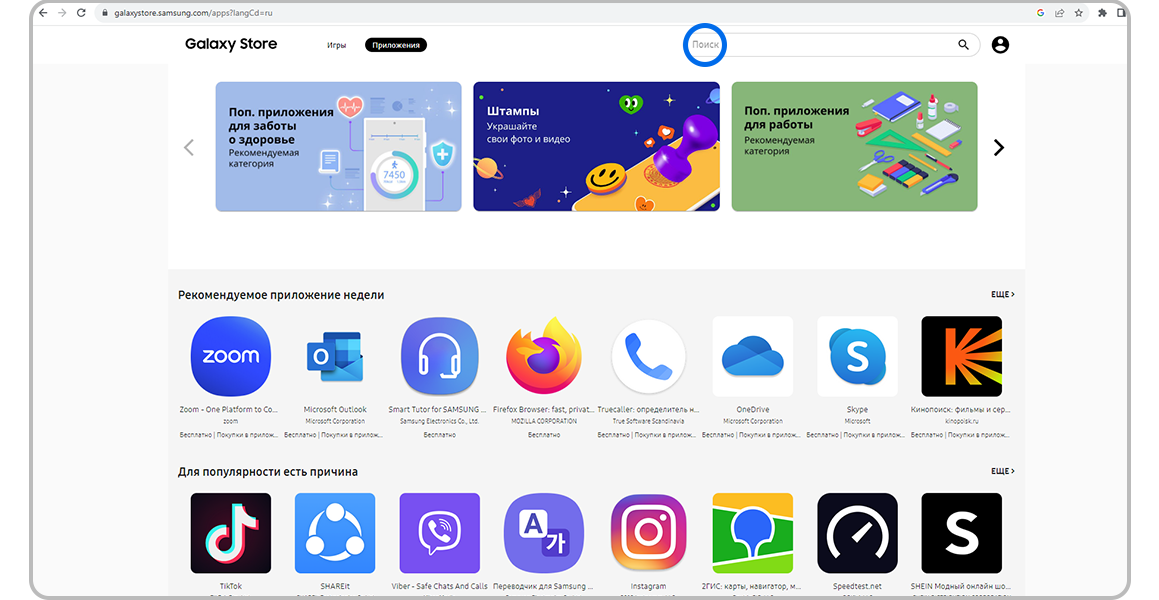Image resolution: width=1159 pixels, height=600 pixels.
Task: Click the share page icon in address bar
Action: [x=1059, y=13]
